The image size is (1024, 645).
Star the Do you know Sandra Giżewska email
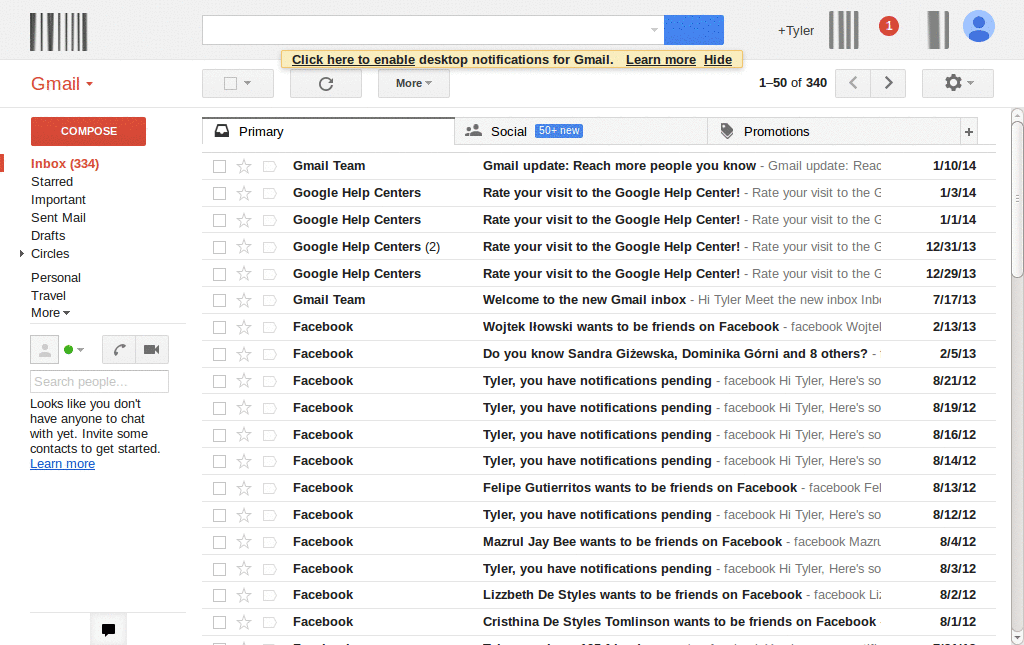tap(244, 354)
